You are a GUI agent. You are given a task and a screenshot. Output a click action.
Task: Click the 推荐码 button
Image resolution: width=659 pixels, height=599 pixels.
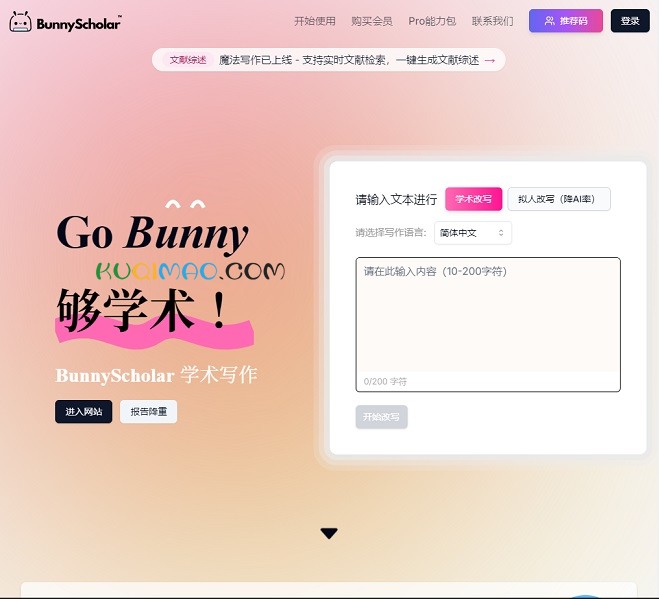coord(566,21)
